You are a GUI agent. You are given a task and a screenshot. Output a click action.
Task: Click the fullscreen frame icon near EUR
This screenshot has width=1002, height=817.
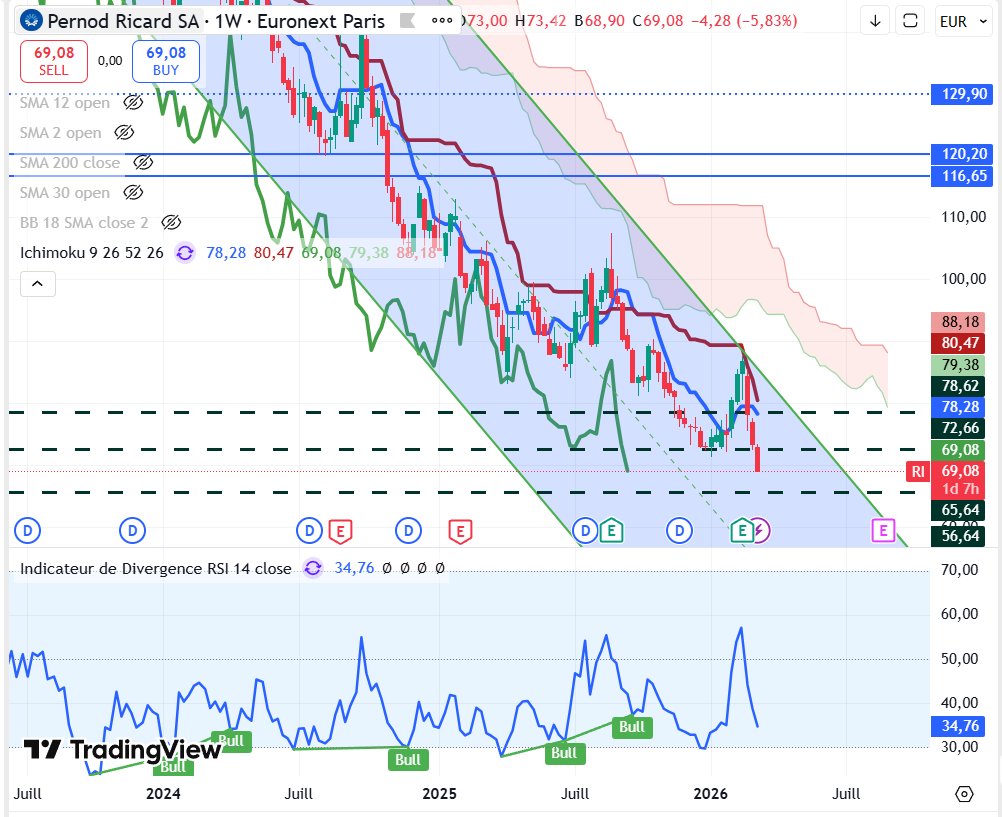909,21
